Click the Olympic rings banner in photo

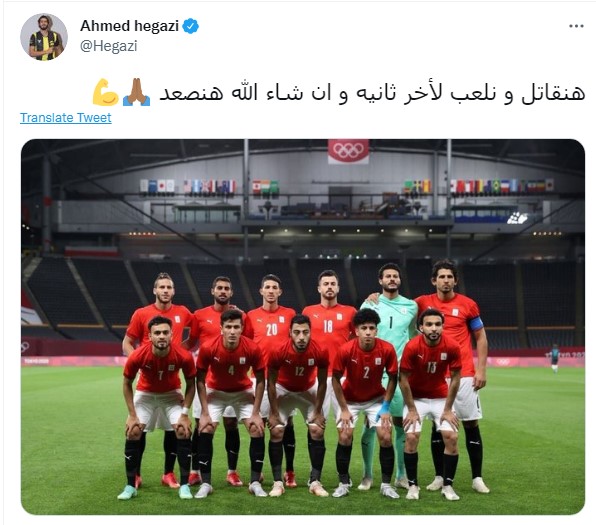point(348,151)
